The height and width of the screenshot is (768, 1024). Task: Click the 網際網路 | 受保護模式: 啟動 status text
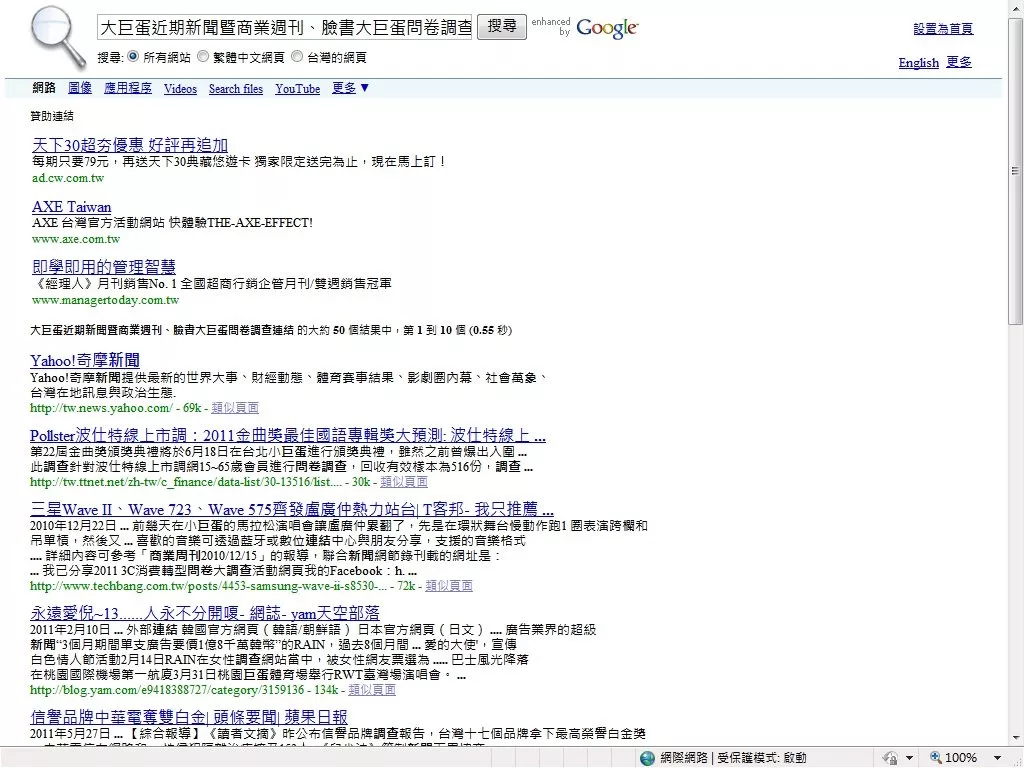click(733, 758)
